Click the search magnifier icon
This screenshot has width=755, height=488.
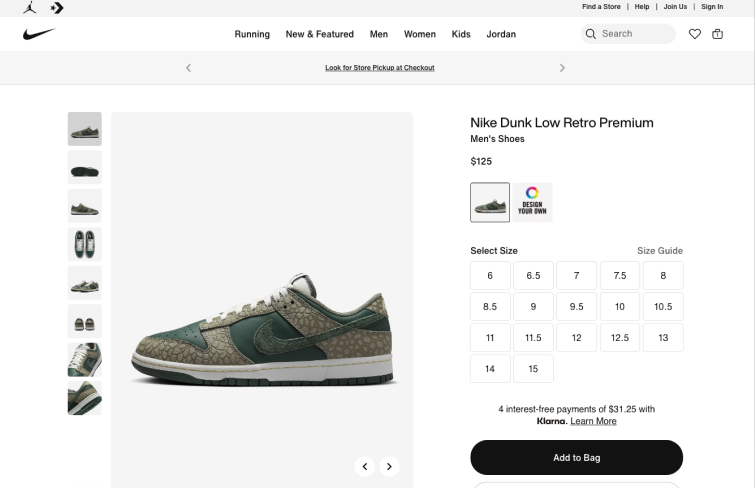pyautogui.click(x=591, y=34)
